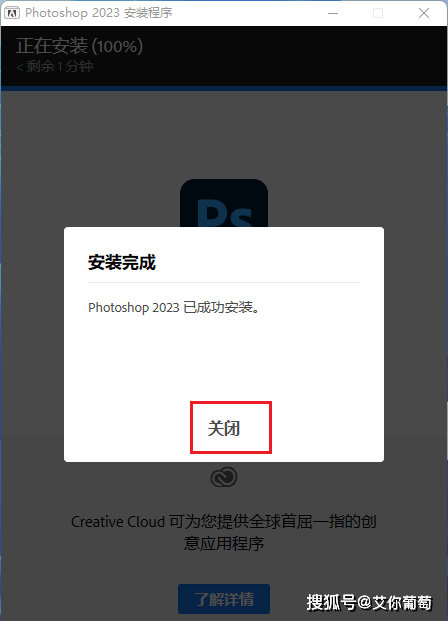Click the Creative Cloud logo icon
Screen dimensions: 448x621
224,477
